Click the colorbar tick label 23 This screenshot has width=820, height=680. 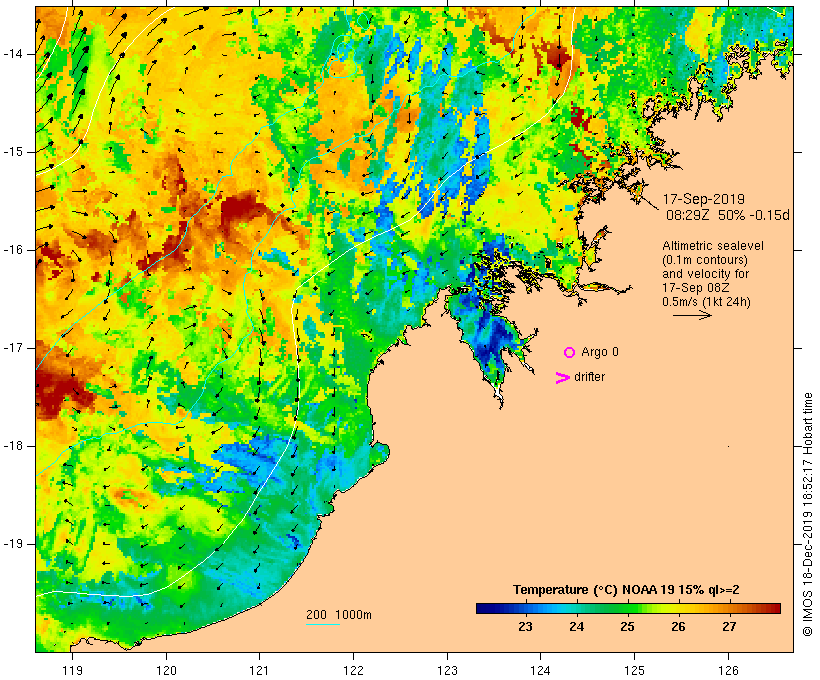[526, 627]
